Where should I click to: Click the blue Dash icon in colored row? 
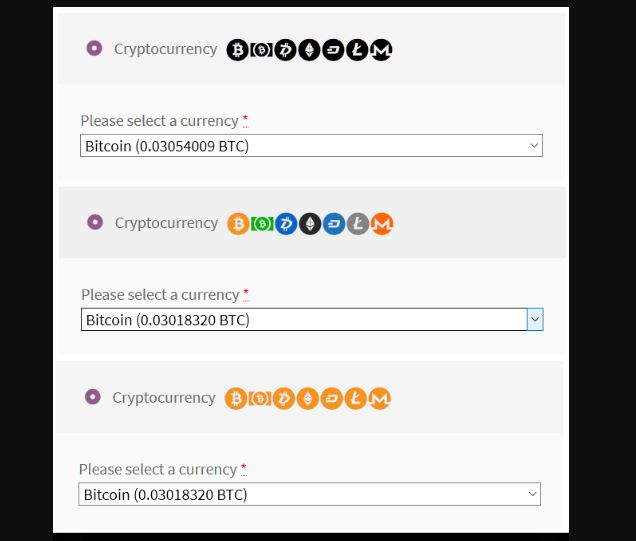pos(334,224)
